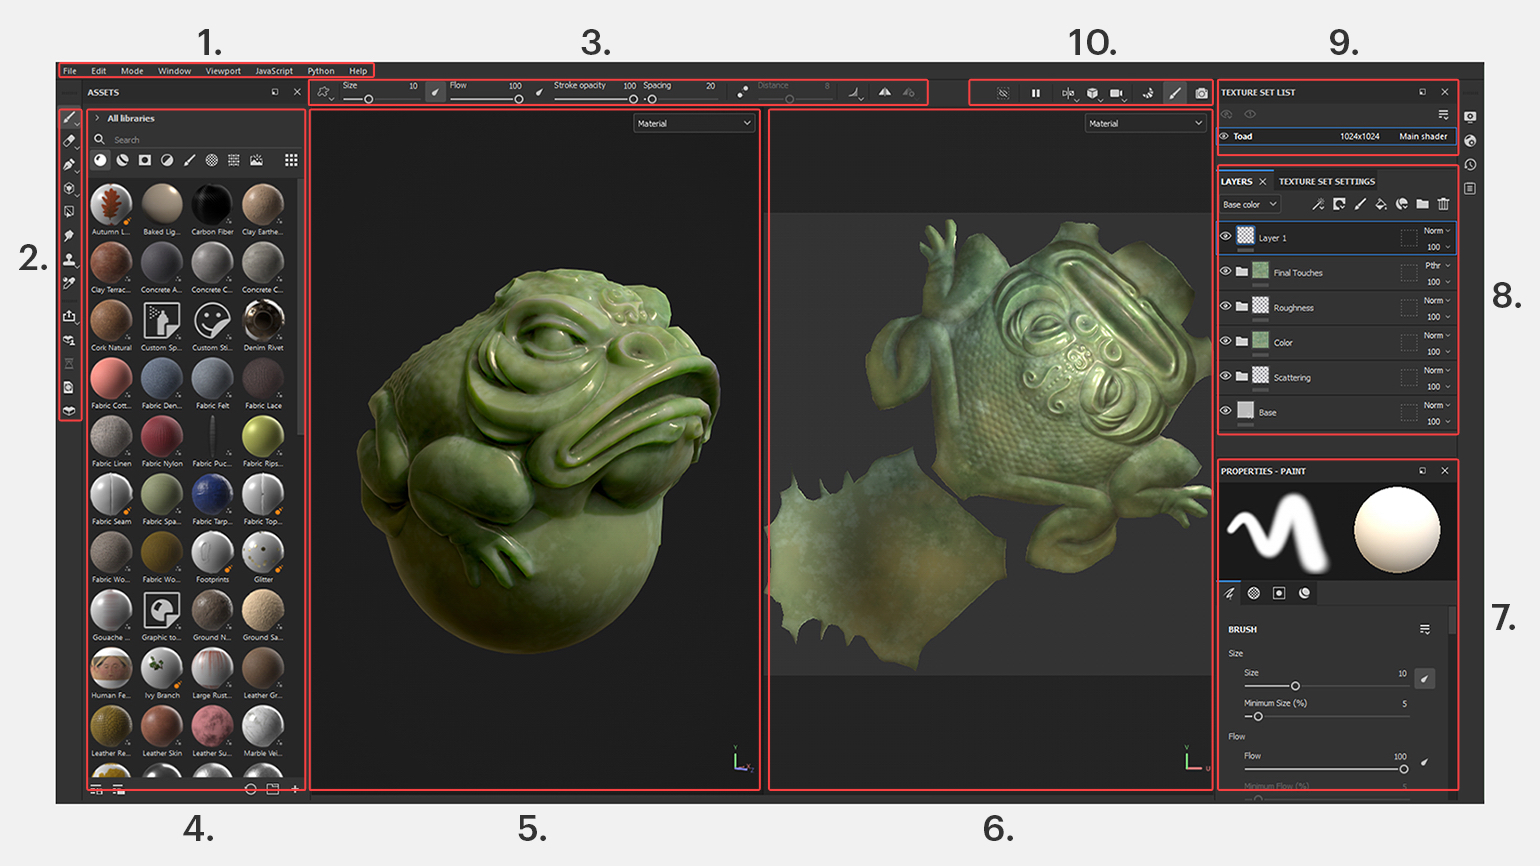Pick the Material Picker eyedropper tool
This screenshot has height=866, width=1540.
click(69, 284)
